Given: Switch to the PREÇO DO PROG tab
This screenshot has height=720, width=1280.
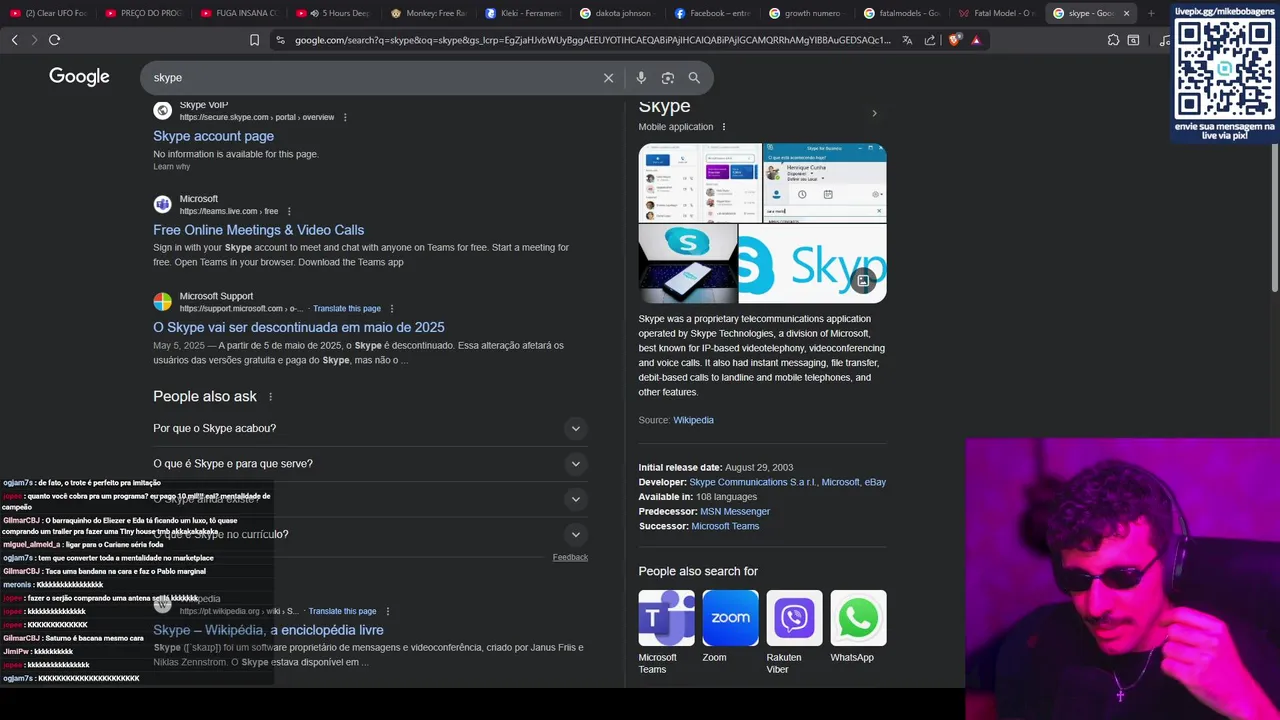Looking at the screenshot, I should (143, 13).
